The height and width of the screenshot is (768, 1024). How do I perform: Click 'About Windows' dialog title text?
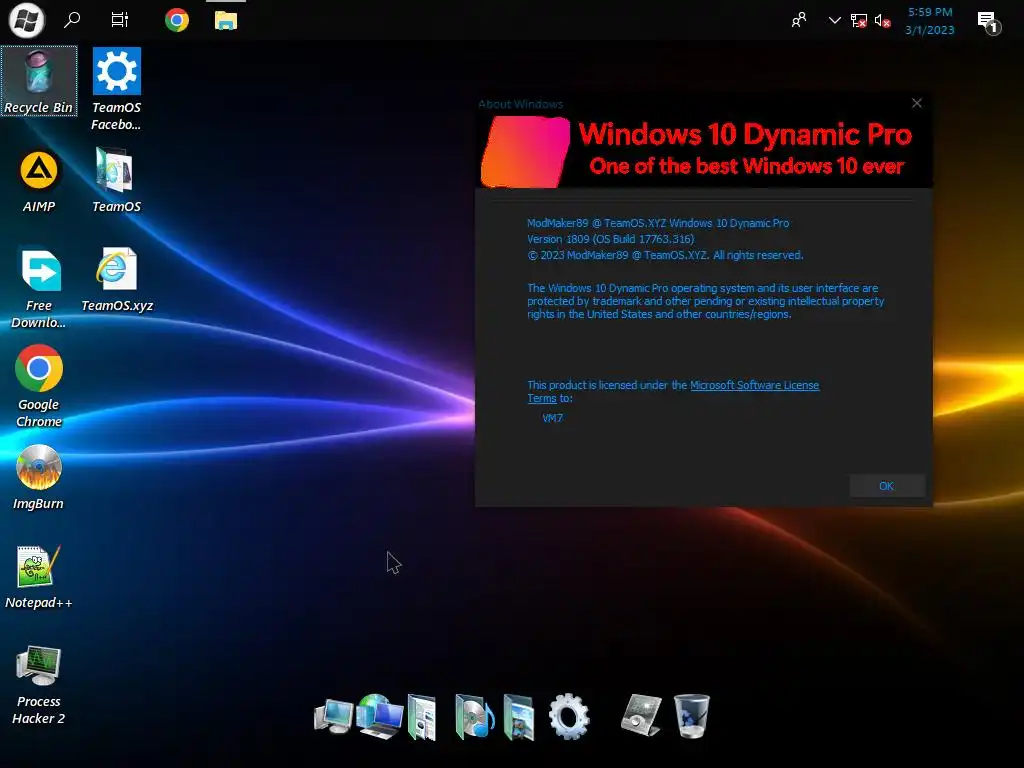point(520,104)
